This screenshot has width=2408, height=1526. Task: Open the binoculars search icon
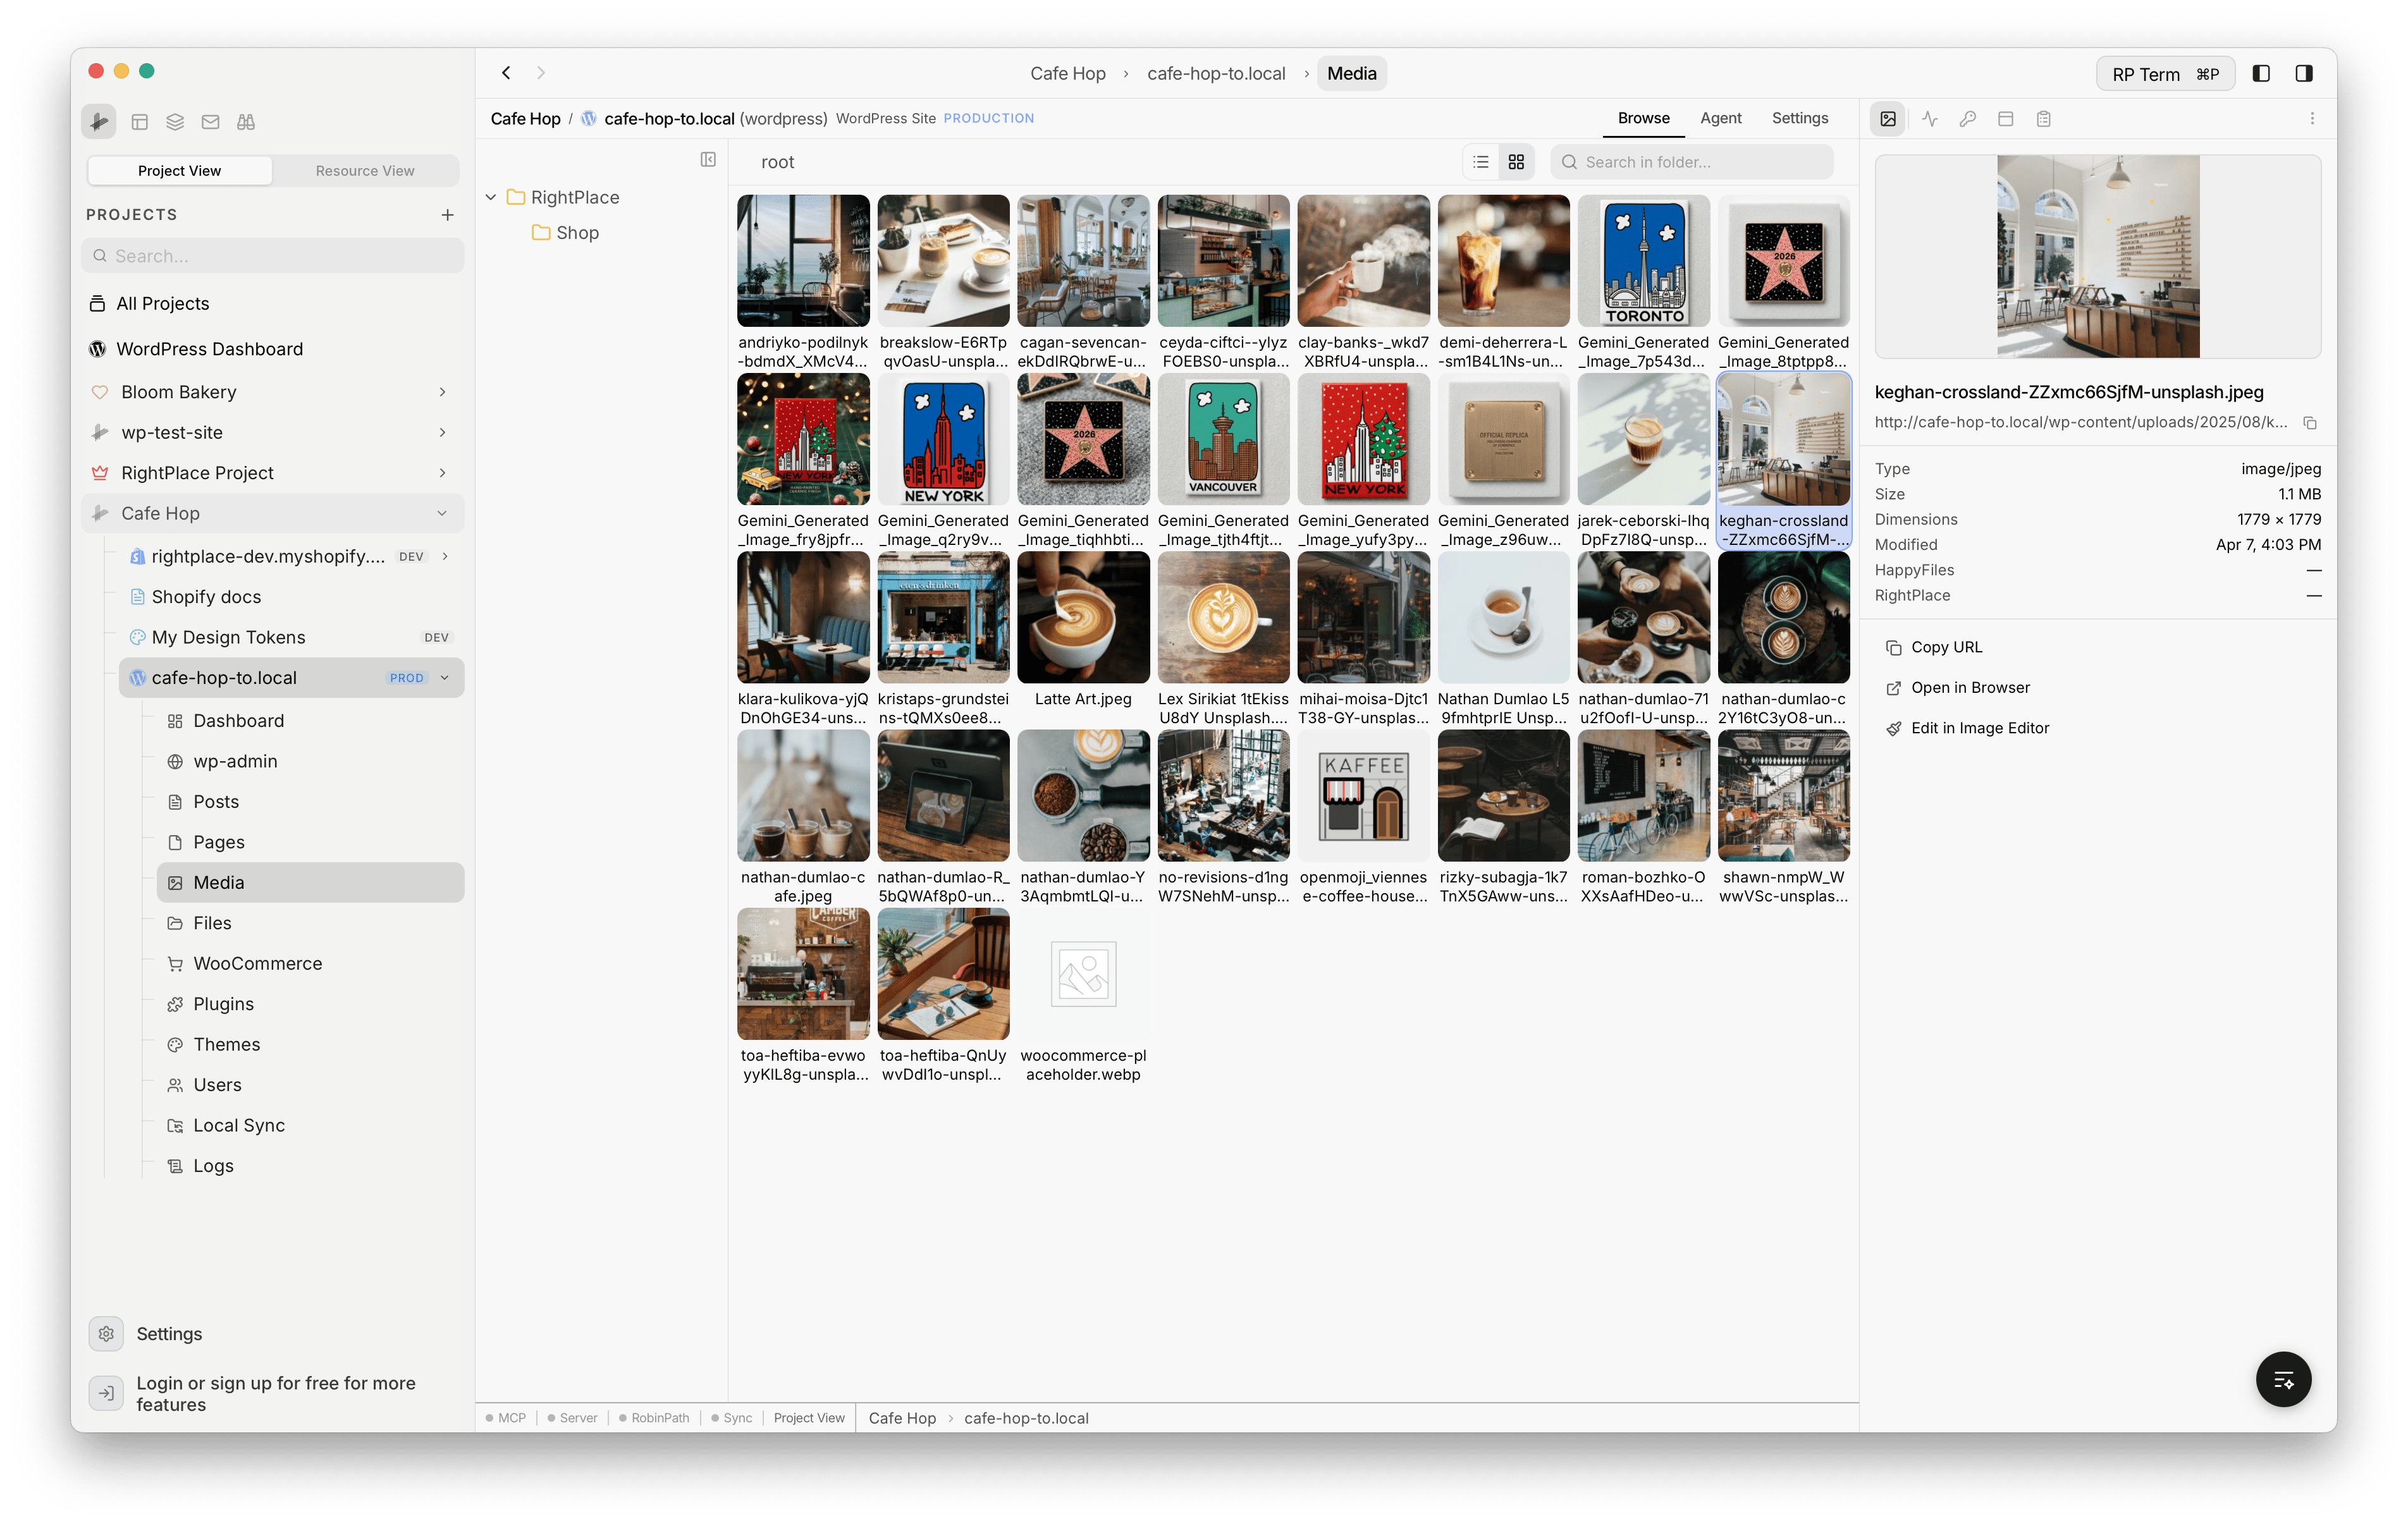[245, 121]
